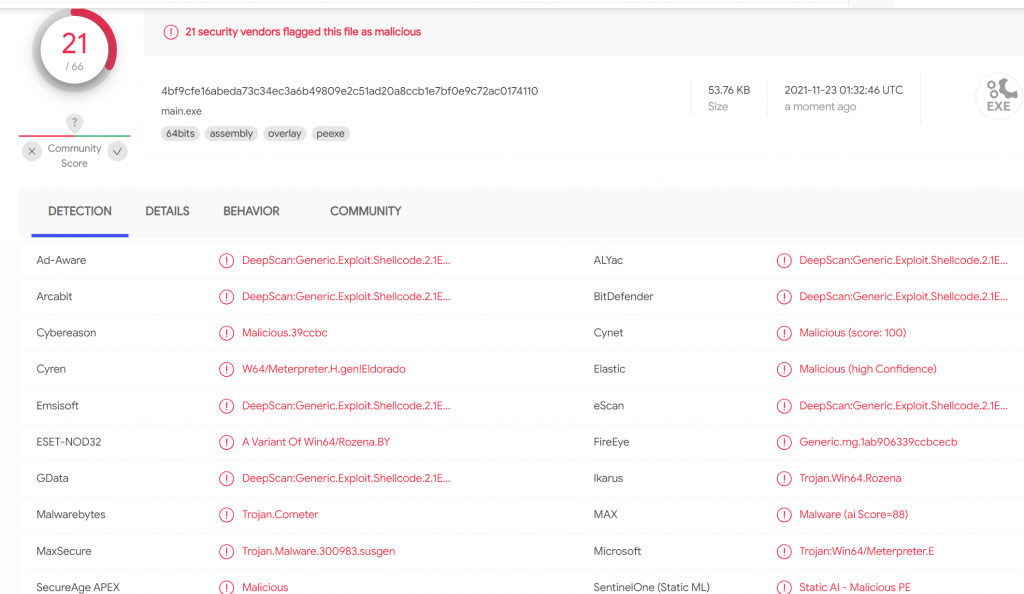Screen dimensions: 1024x594
Task: Click the alert icon in SecureAge APEX row
Action: point(227,587)
